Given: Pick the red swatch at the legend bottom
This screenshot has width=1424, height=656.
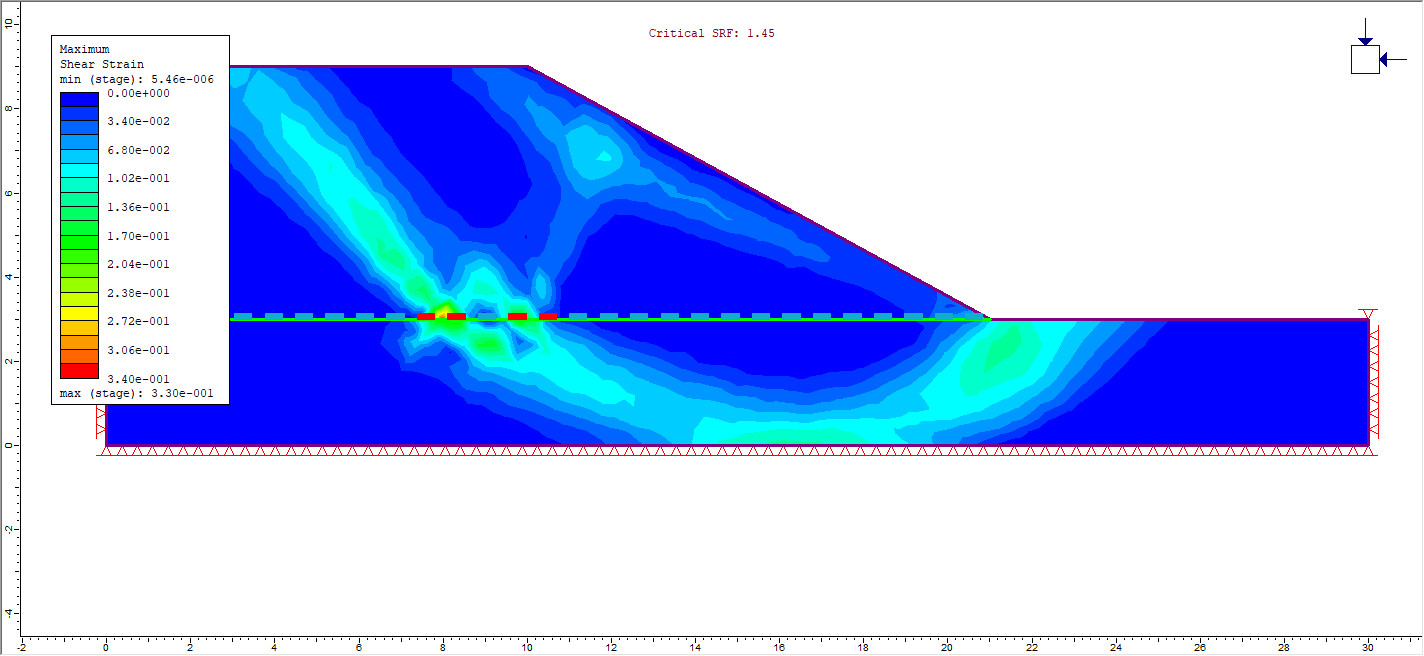Looking at the screenshot, I should point(79,371).
